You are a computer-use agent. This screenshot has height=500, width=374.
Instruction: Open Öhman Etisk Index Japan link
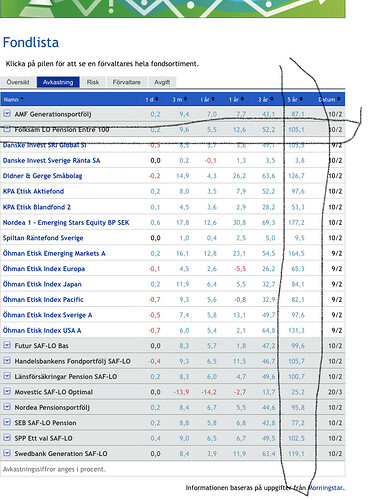coord(42,284)
